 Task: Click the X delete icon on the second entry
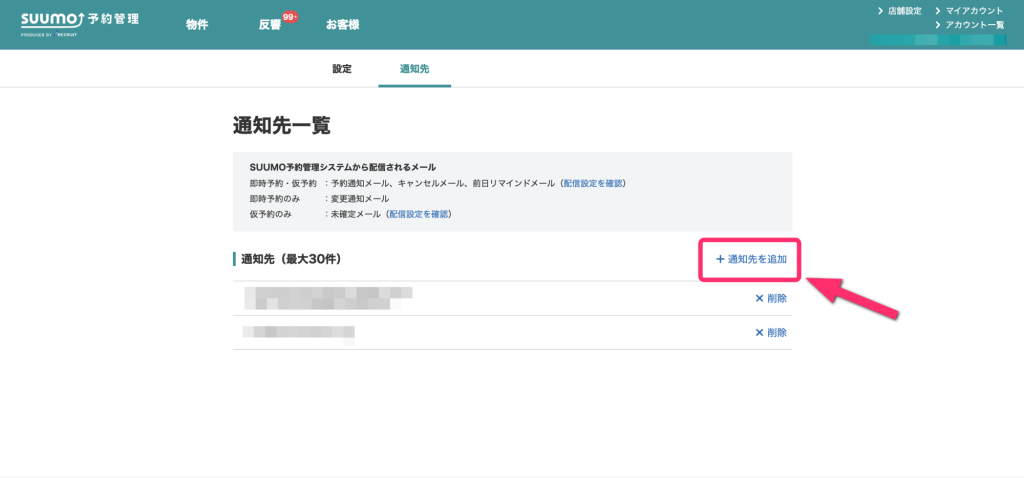[759, 332]
